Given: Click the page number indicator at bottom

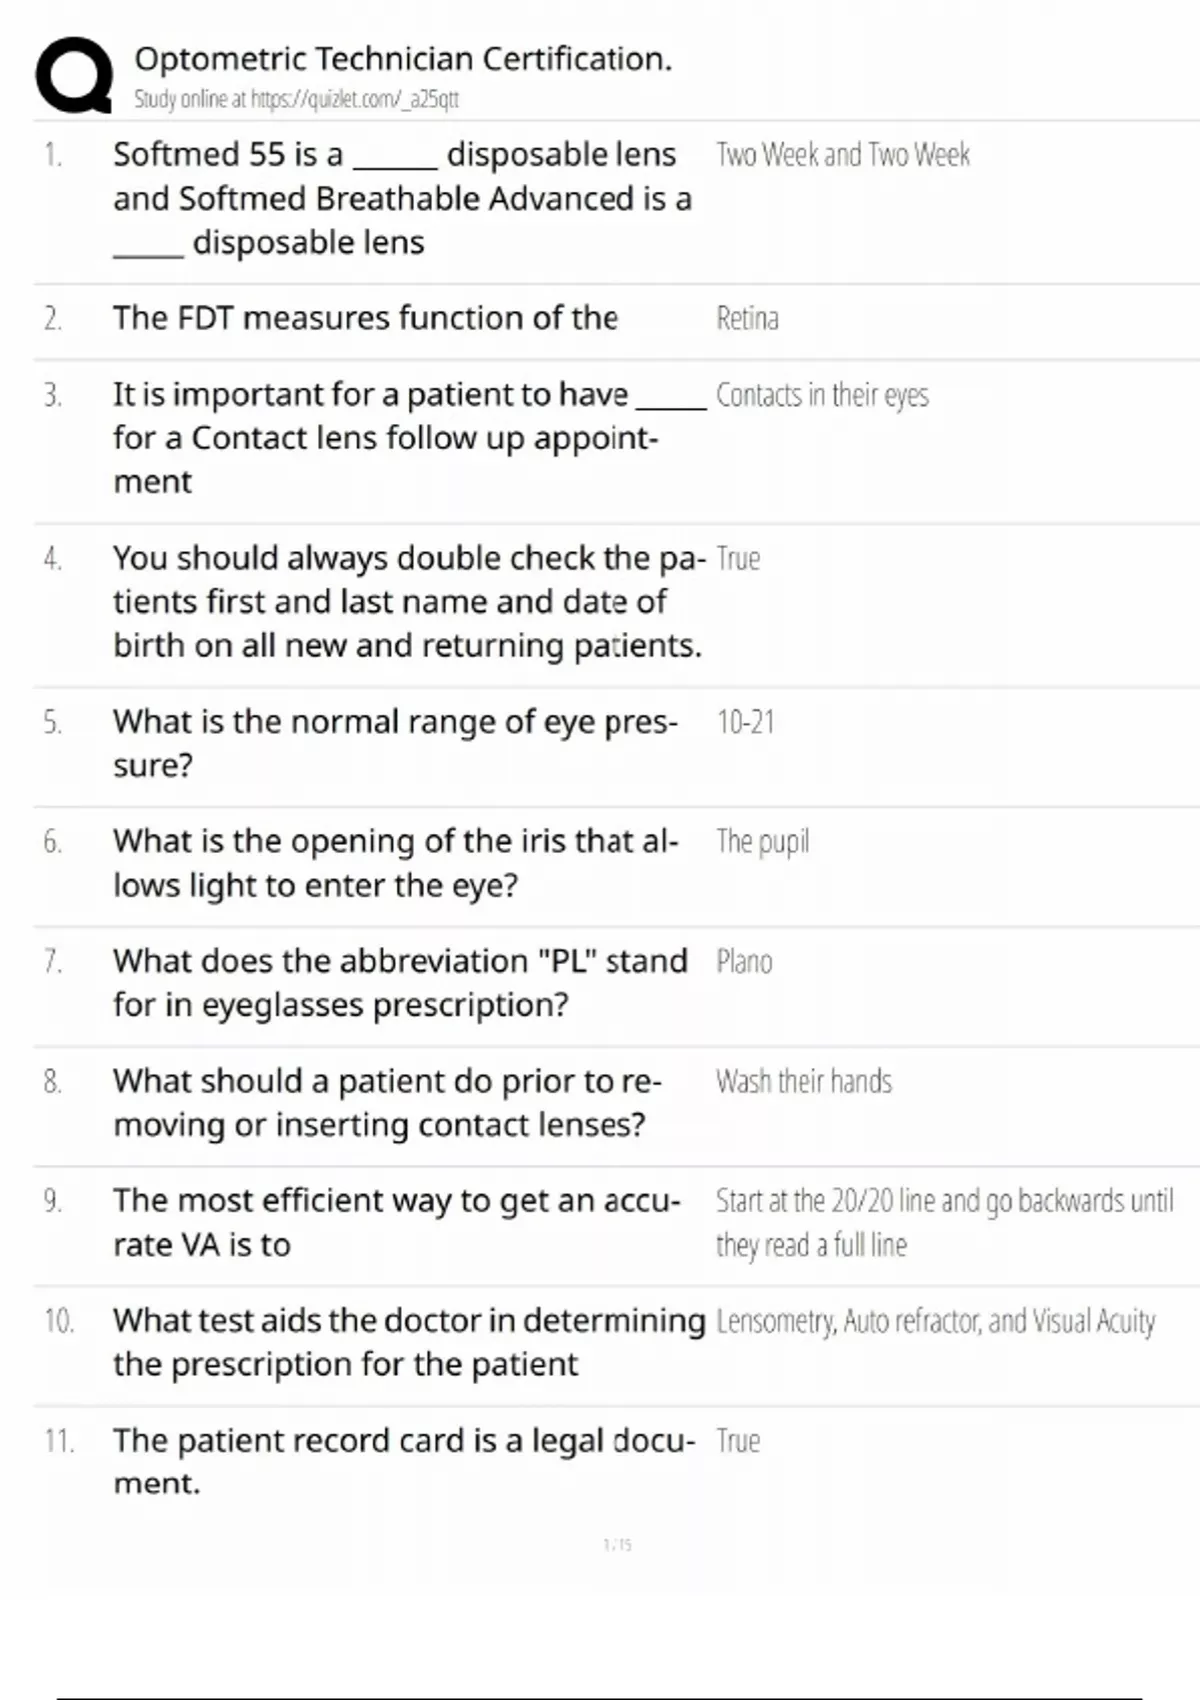Looking at the screenshot, I should point(617,1545).
